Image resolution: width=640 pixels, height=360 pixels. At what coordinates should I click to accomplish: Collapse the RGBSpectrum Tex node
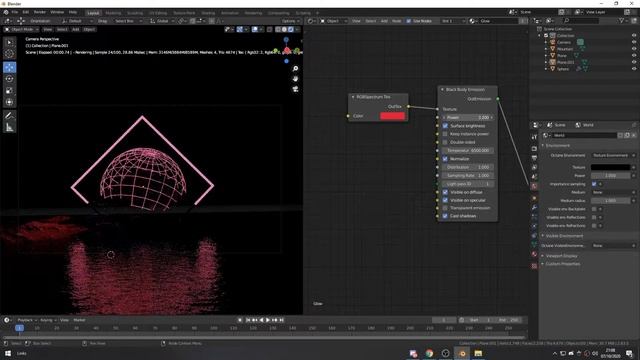[x=353, y=97]
